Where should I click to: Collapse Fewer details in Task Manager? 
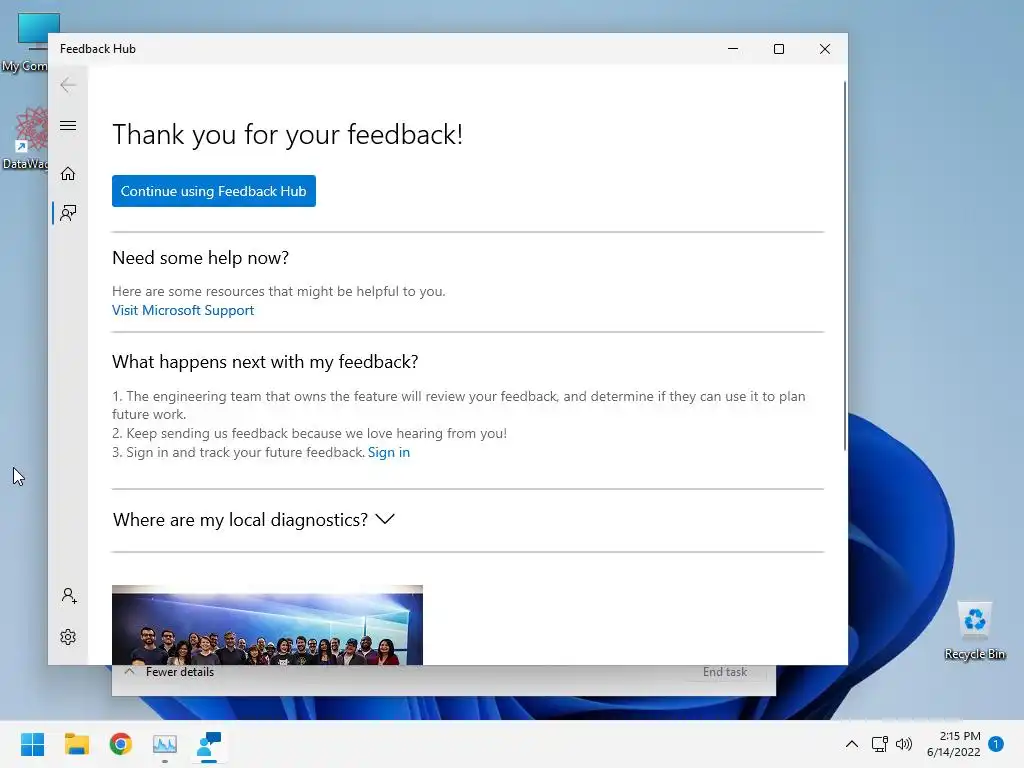point(169,672)
